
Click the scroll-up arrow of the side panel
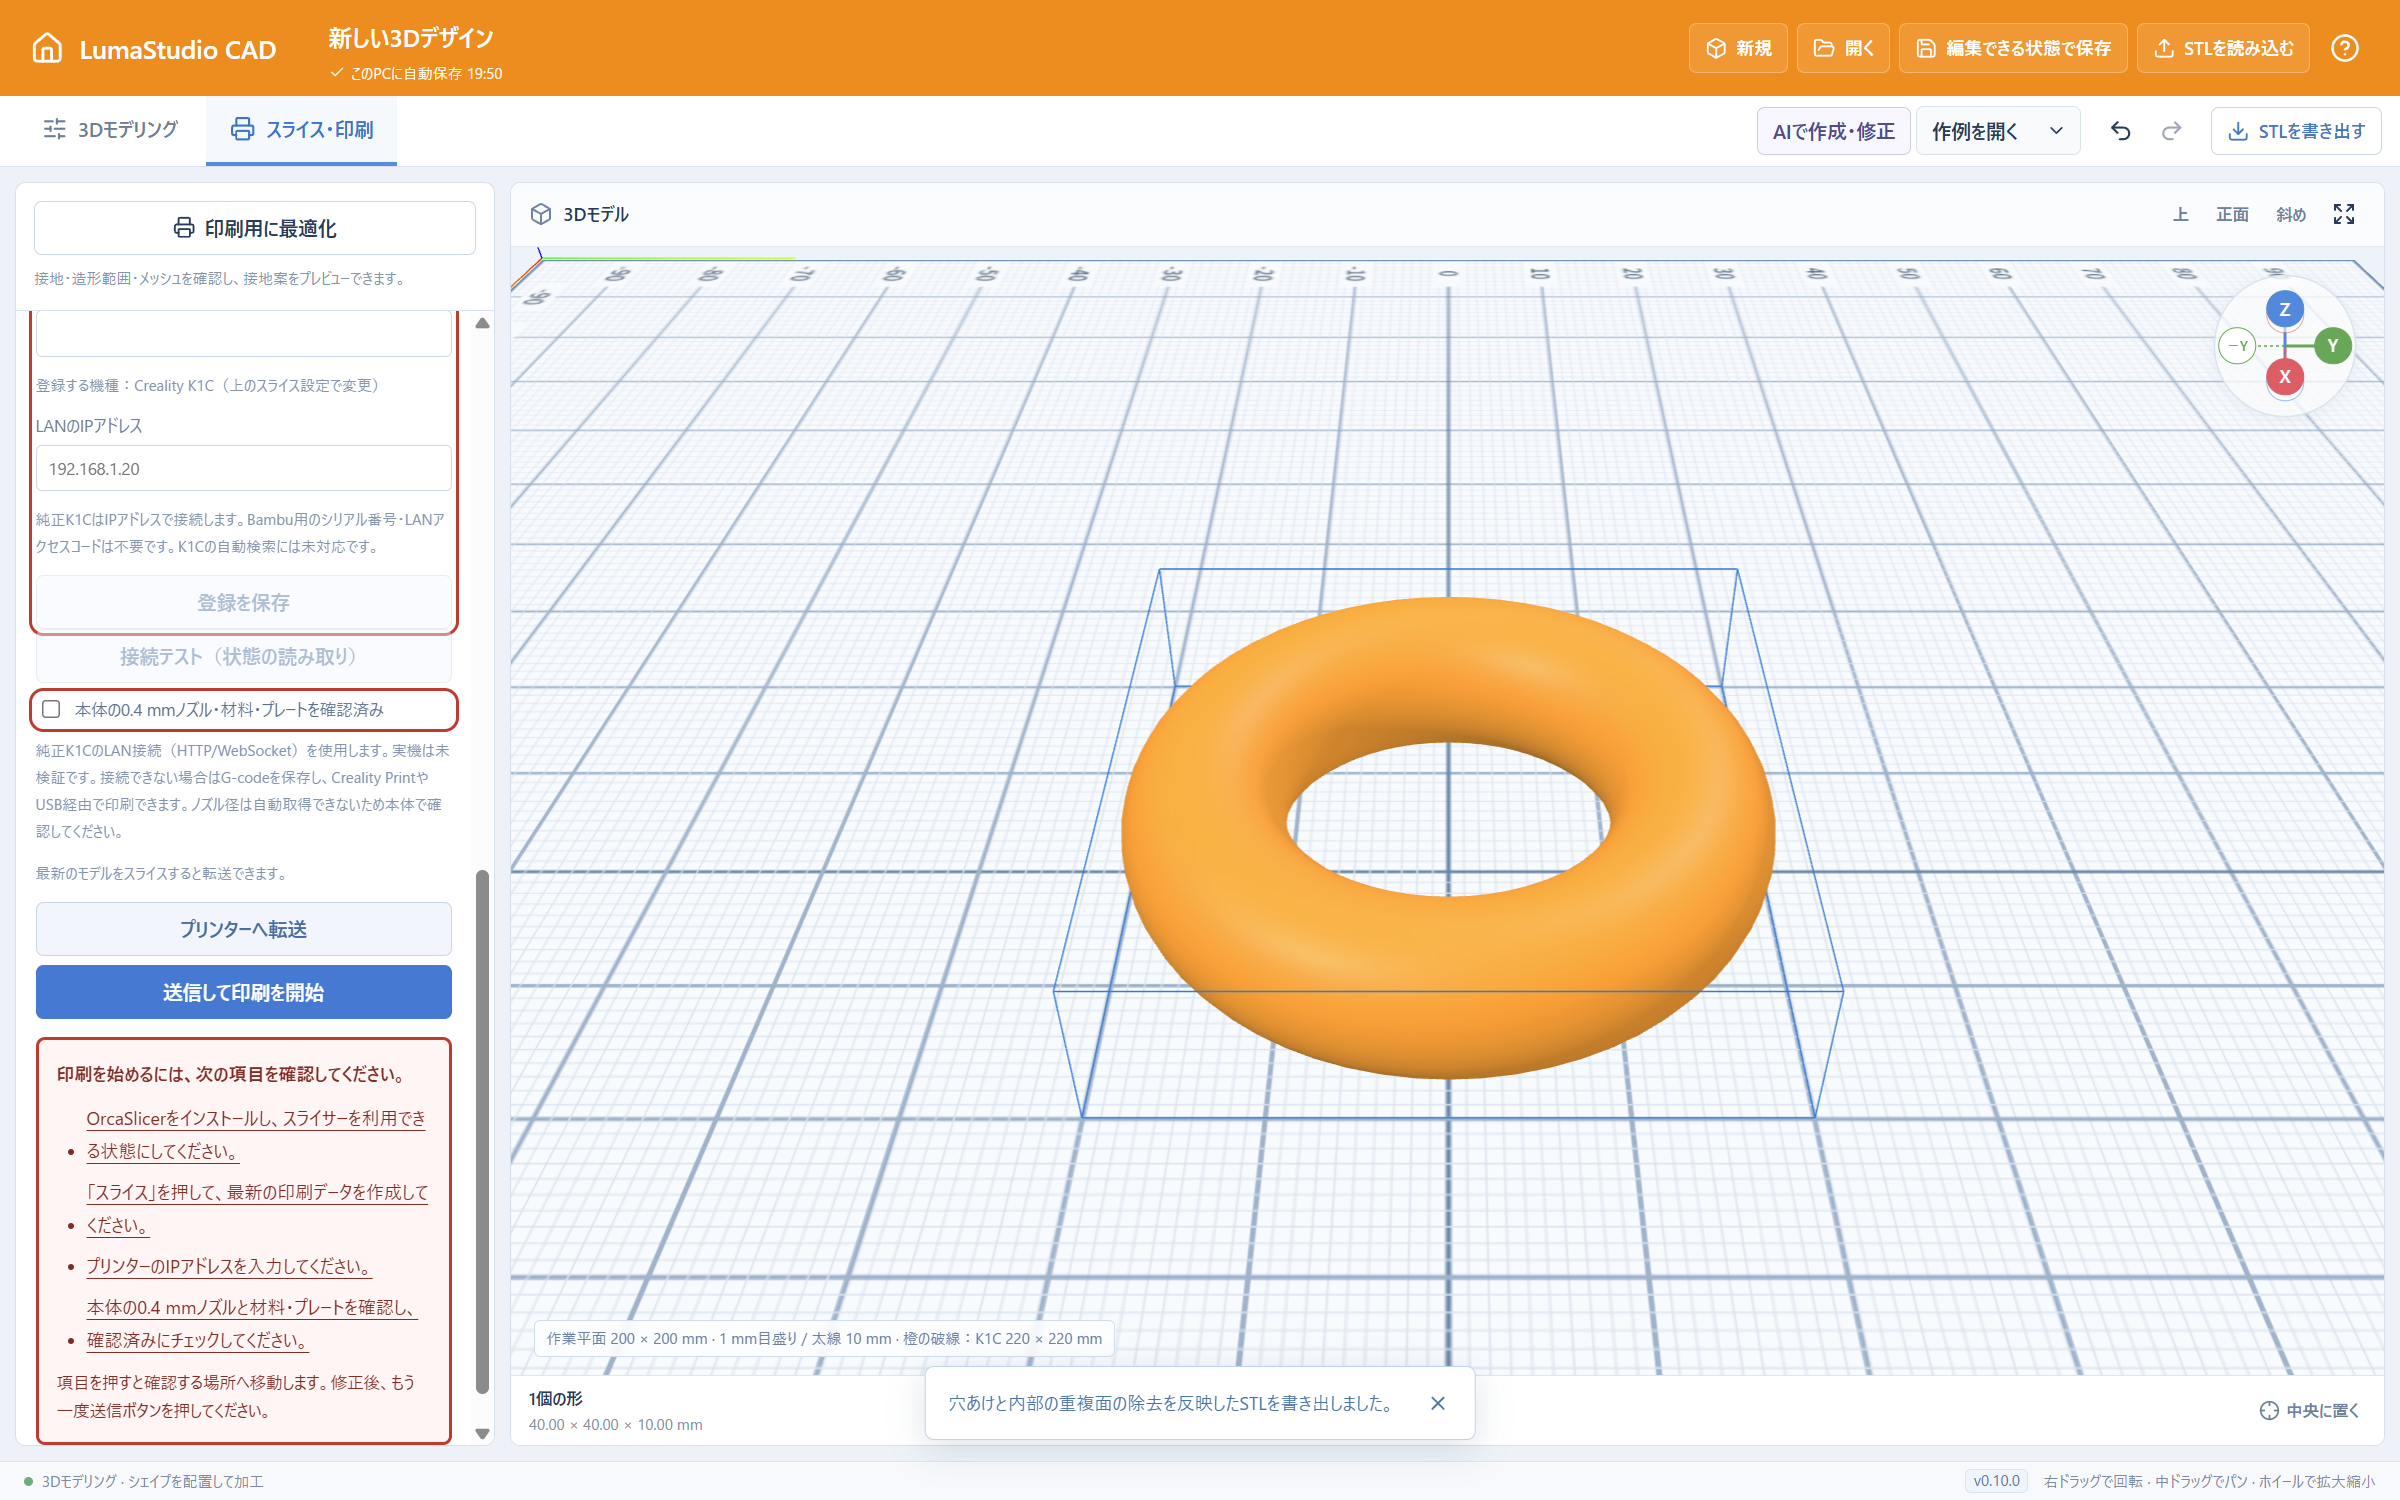point(482,323)
